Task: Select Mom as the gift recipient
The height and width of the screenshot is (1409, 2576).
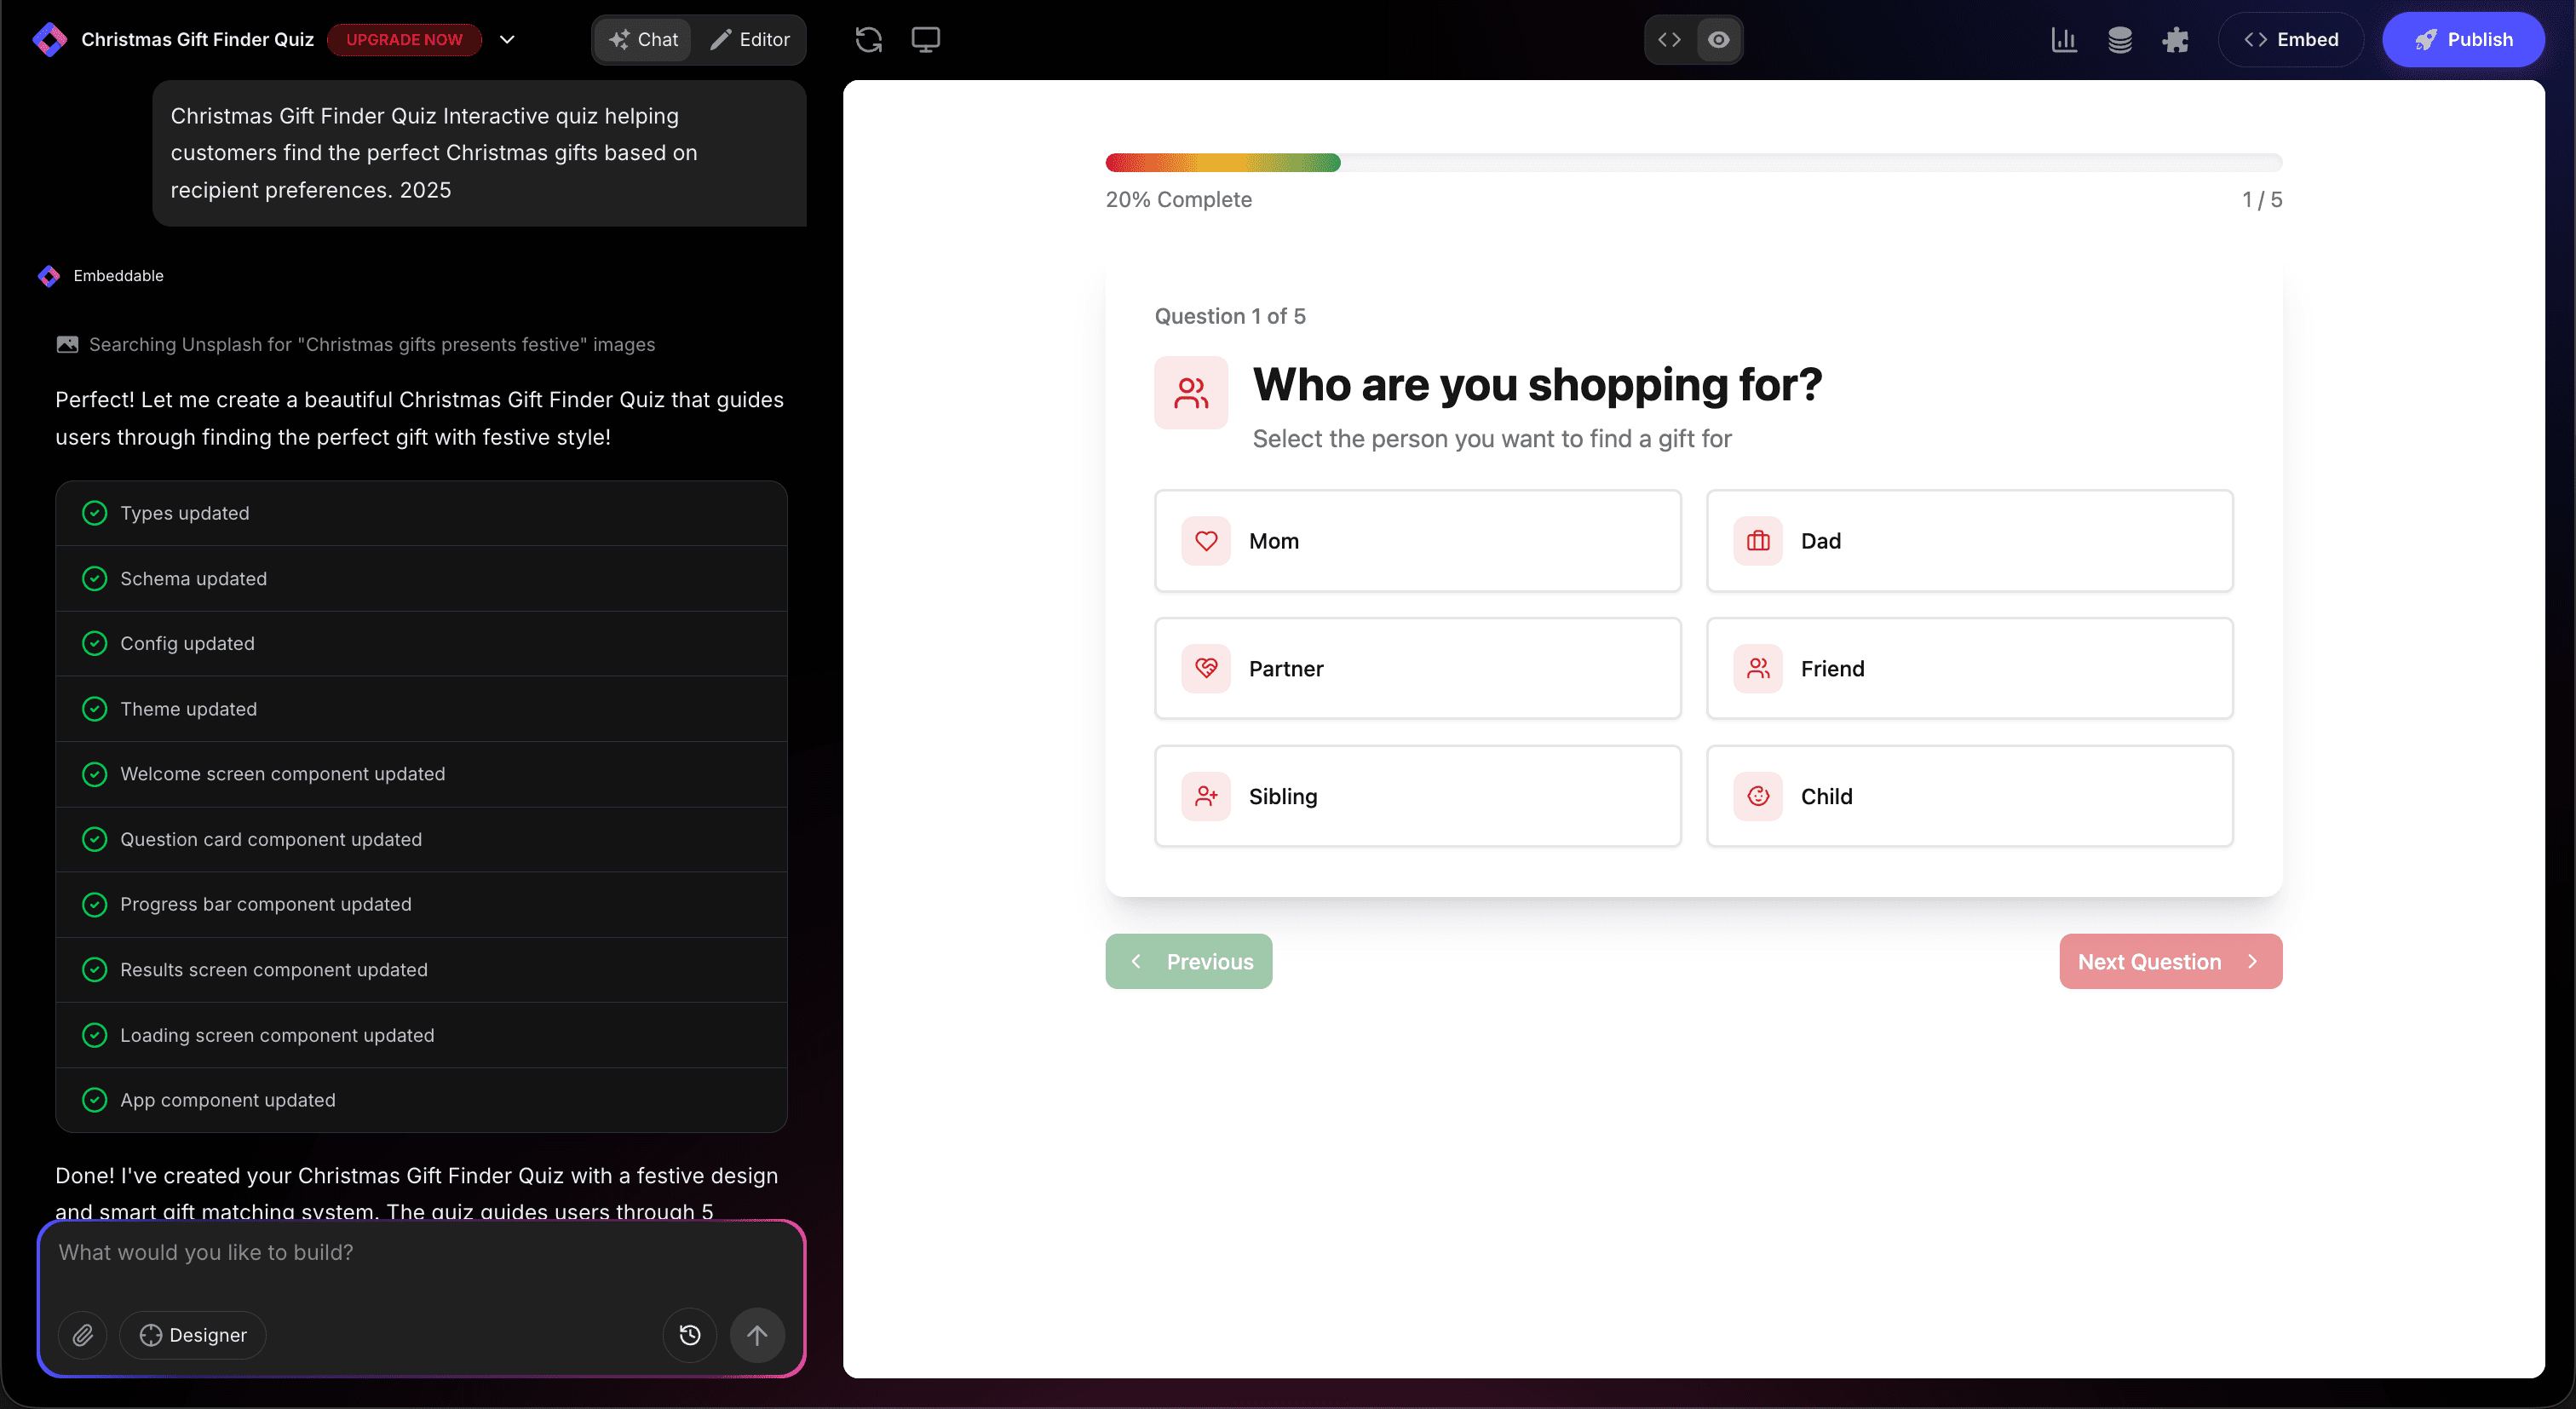Action: pos(1417,541)
